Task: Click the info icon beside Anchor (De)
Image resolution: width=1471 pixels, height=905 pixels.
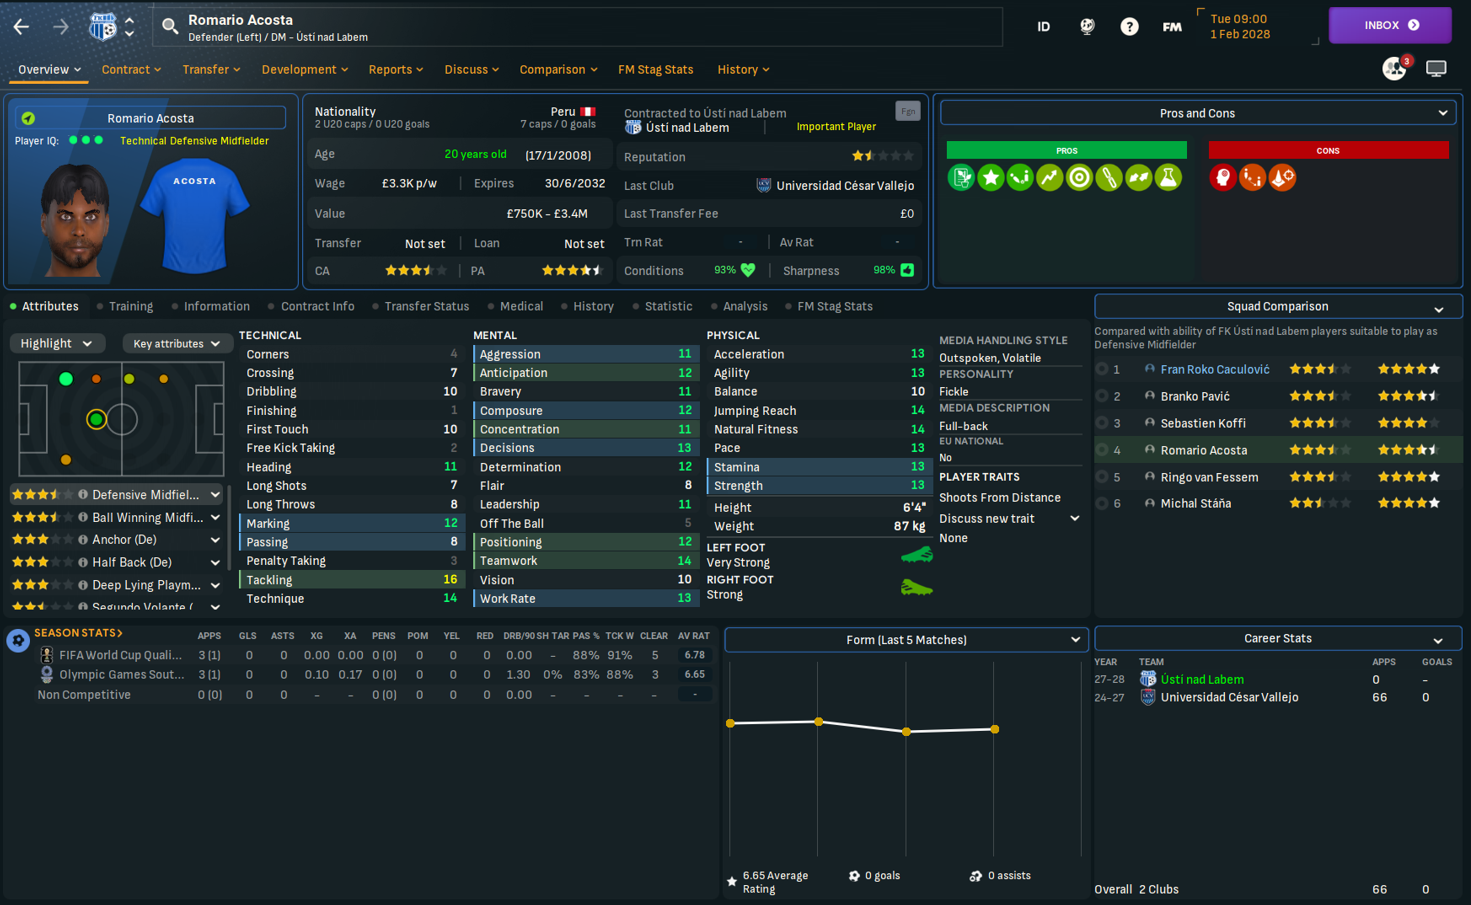Action: [x=83, y=540]
